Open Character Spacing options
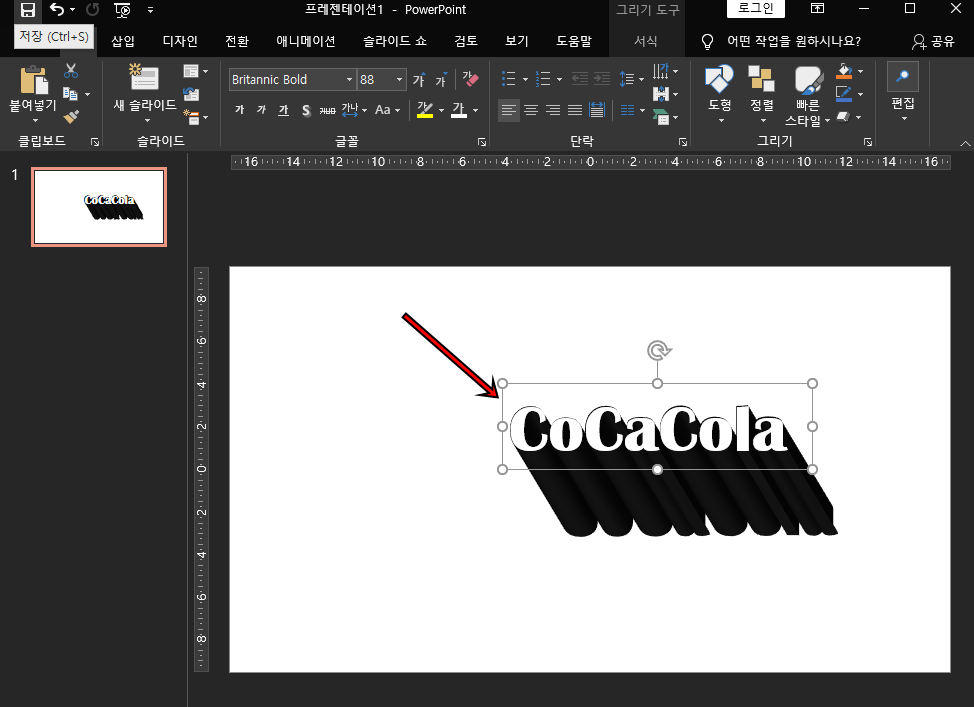Viewport: 974px width, 707px height. (354, 110)
